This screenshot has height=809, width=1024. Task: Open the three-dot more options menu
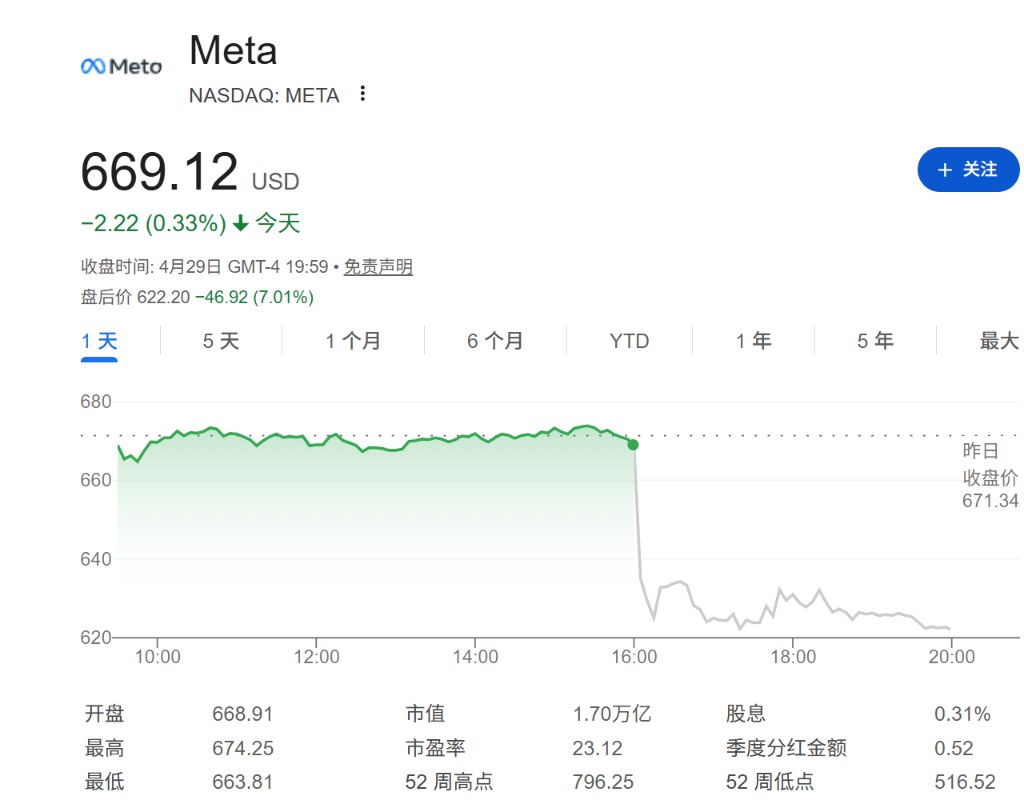point(363,94)
